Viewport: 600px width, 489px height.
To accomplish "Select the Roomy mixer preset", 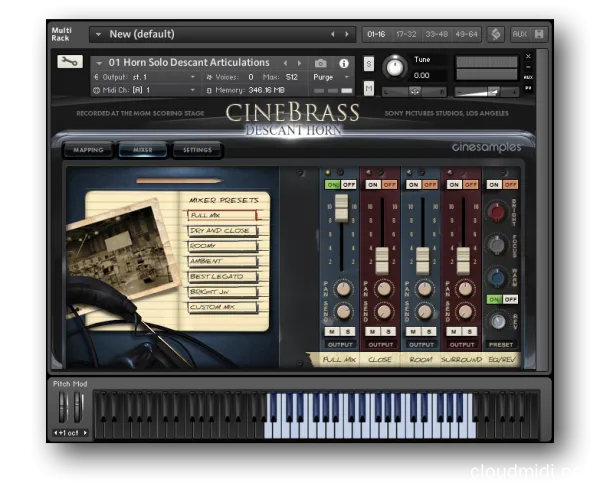I will tap(222, 246).
